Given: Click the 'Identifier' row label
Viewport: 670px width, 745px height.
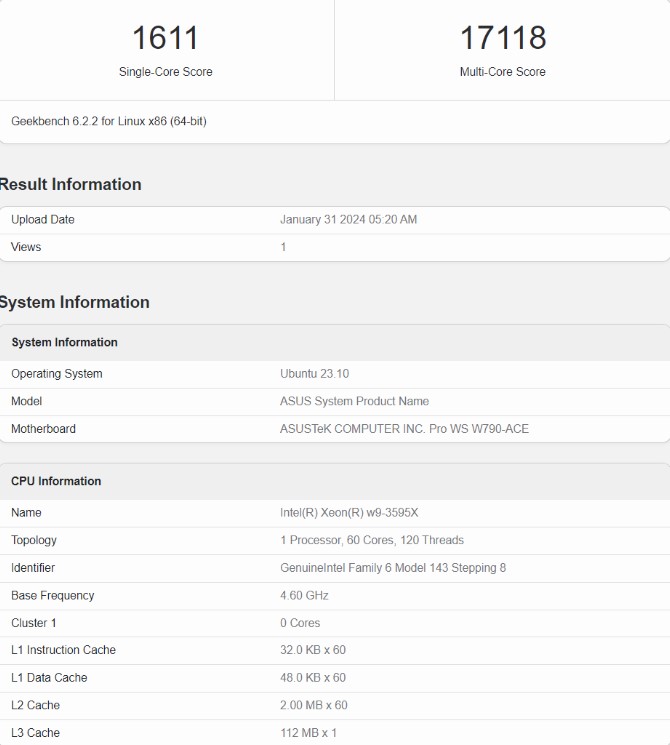Looking at the screenshot, I should pyautogui.click(x=33, y=568).
